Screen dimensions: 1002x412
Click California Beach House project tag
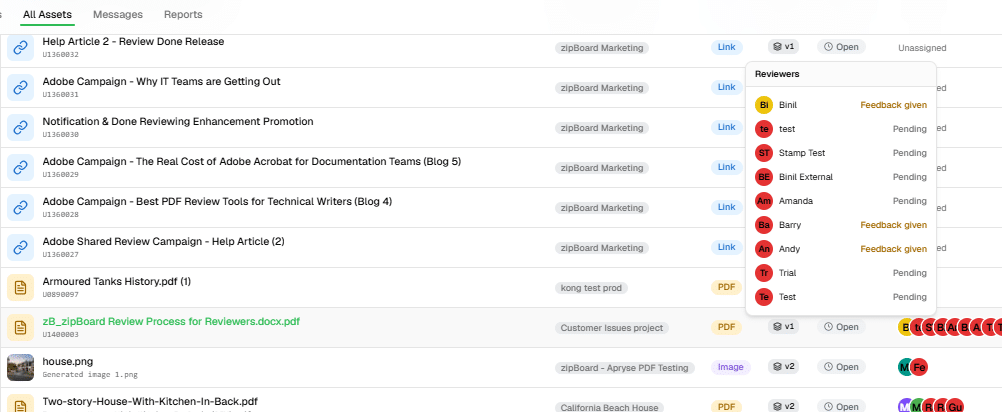[609, 407]
